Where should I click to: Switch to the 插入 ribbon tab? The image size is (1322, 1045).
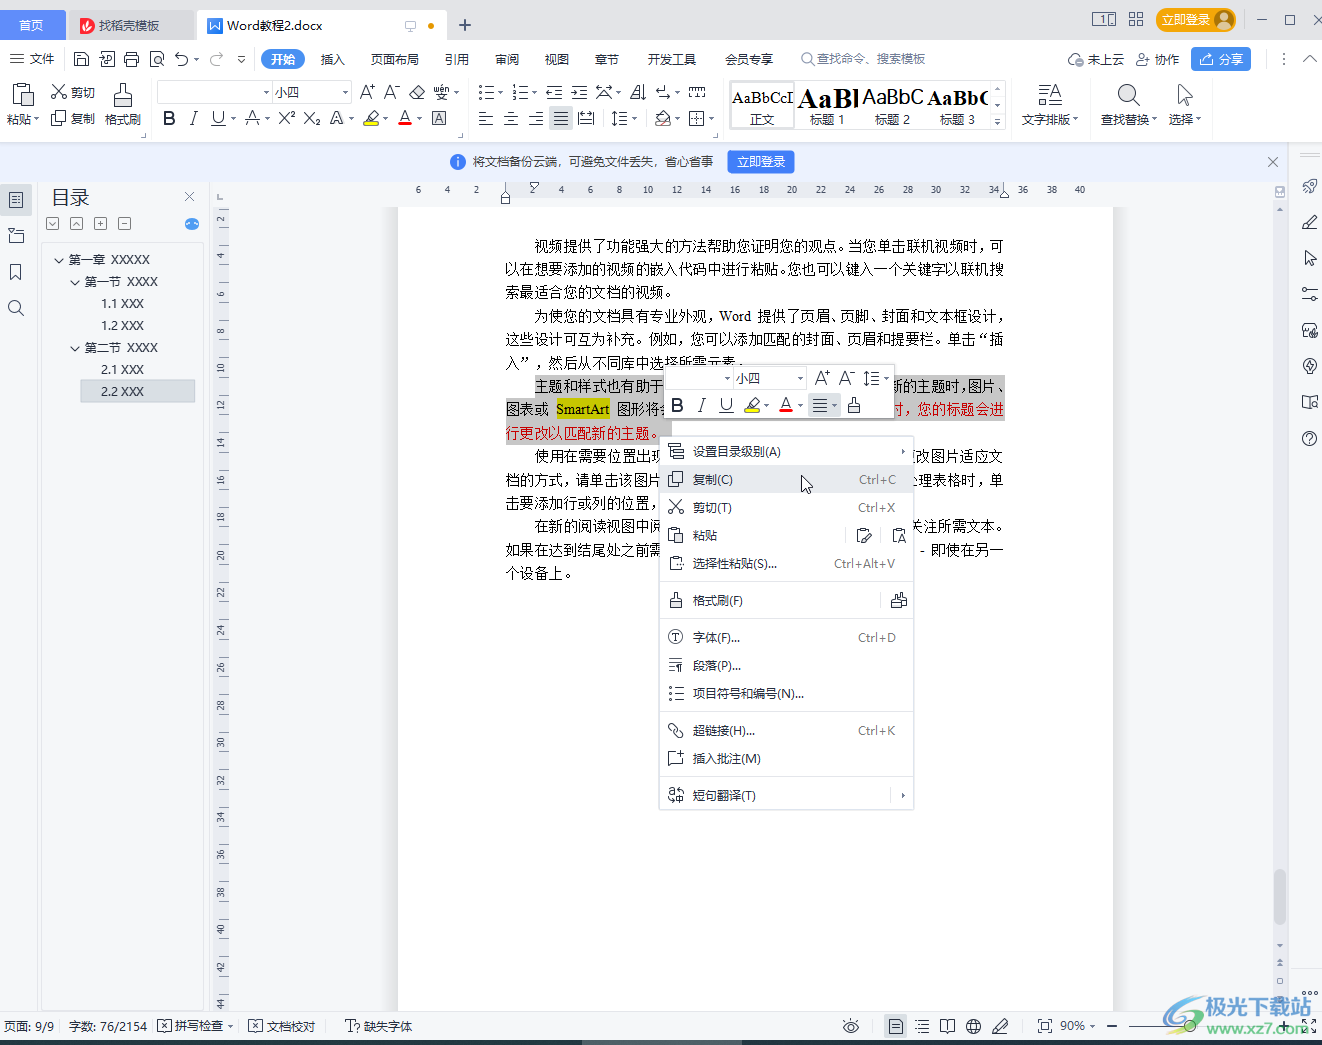(x=332, y=59)
